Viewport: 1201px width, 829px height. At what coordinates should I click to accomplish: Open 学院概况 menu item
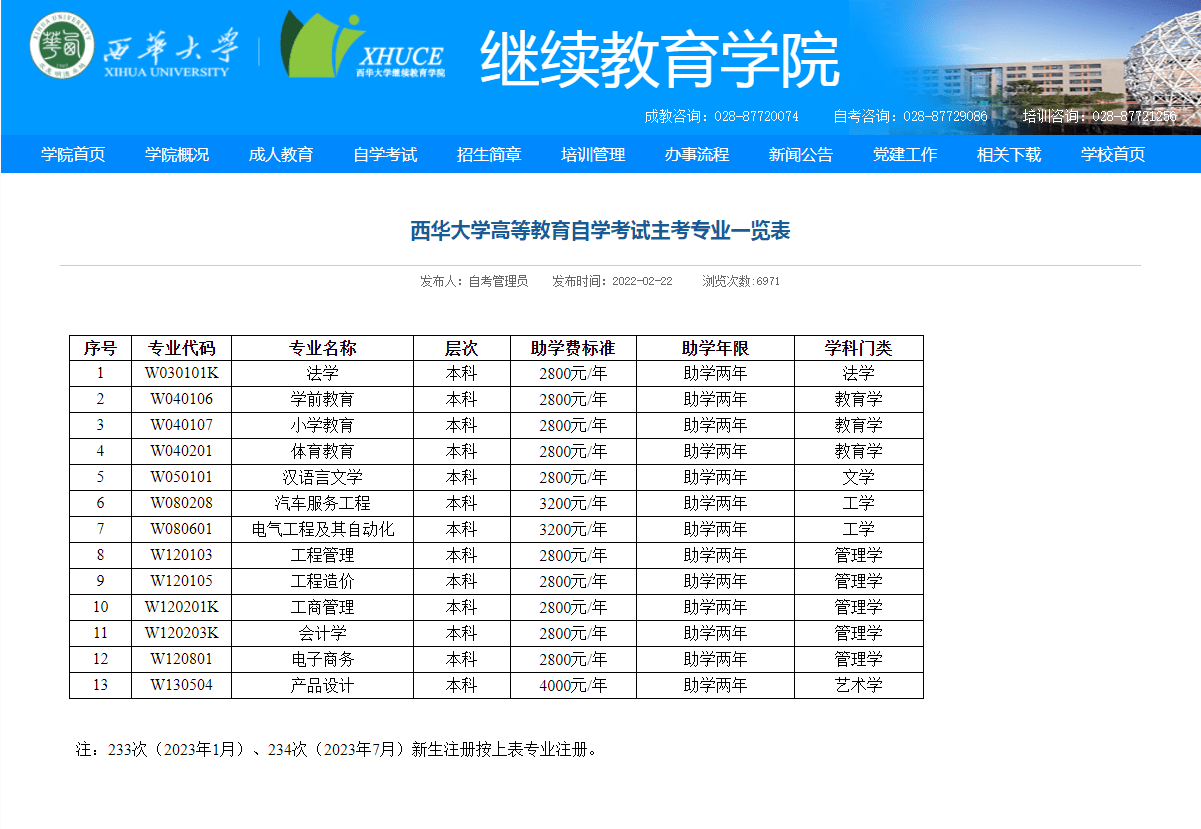click(x=177, y=154)
